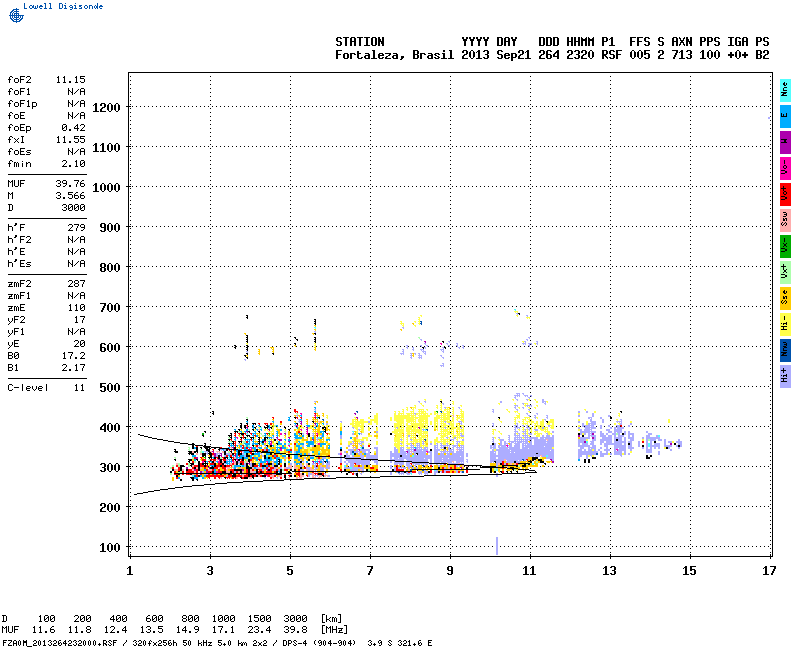
Task: Select the cyan NNE legend swatch
Action: tap(785, 90)
